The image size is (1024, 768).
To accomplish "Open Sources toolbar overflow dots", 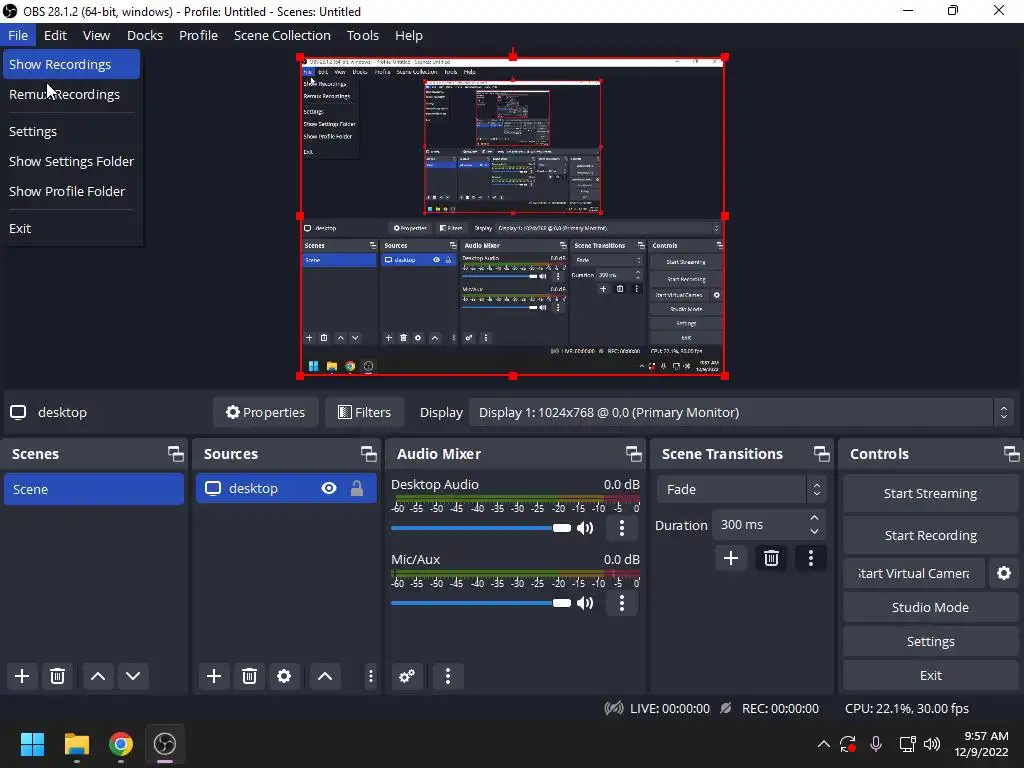I will [371, 676].
